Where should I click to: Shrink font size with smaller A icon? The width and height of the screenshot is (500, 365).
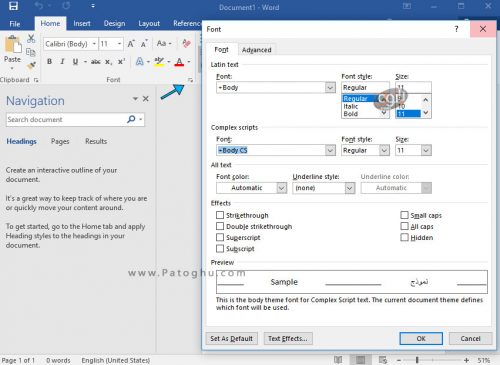(x=144, y=44)
